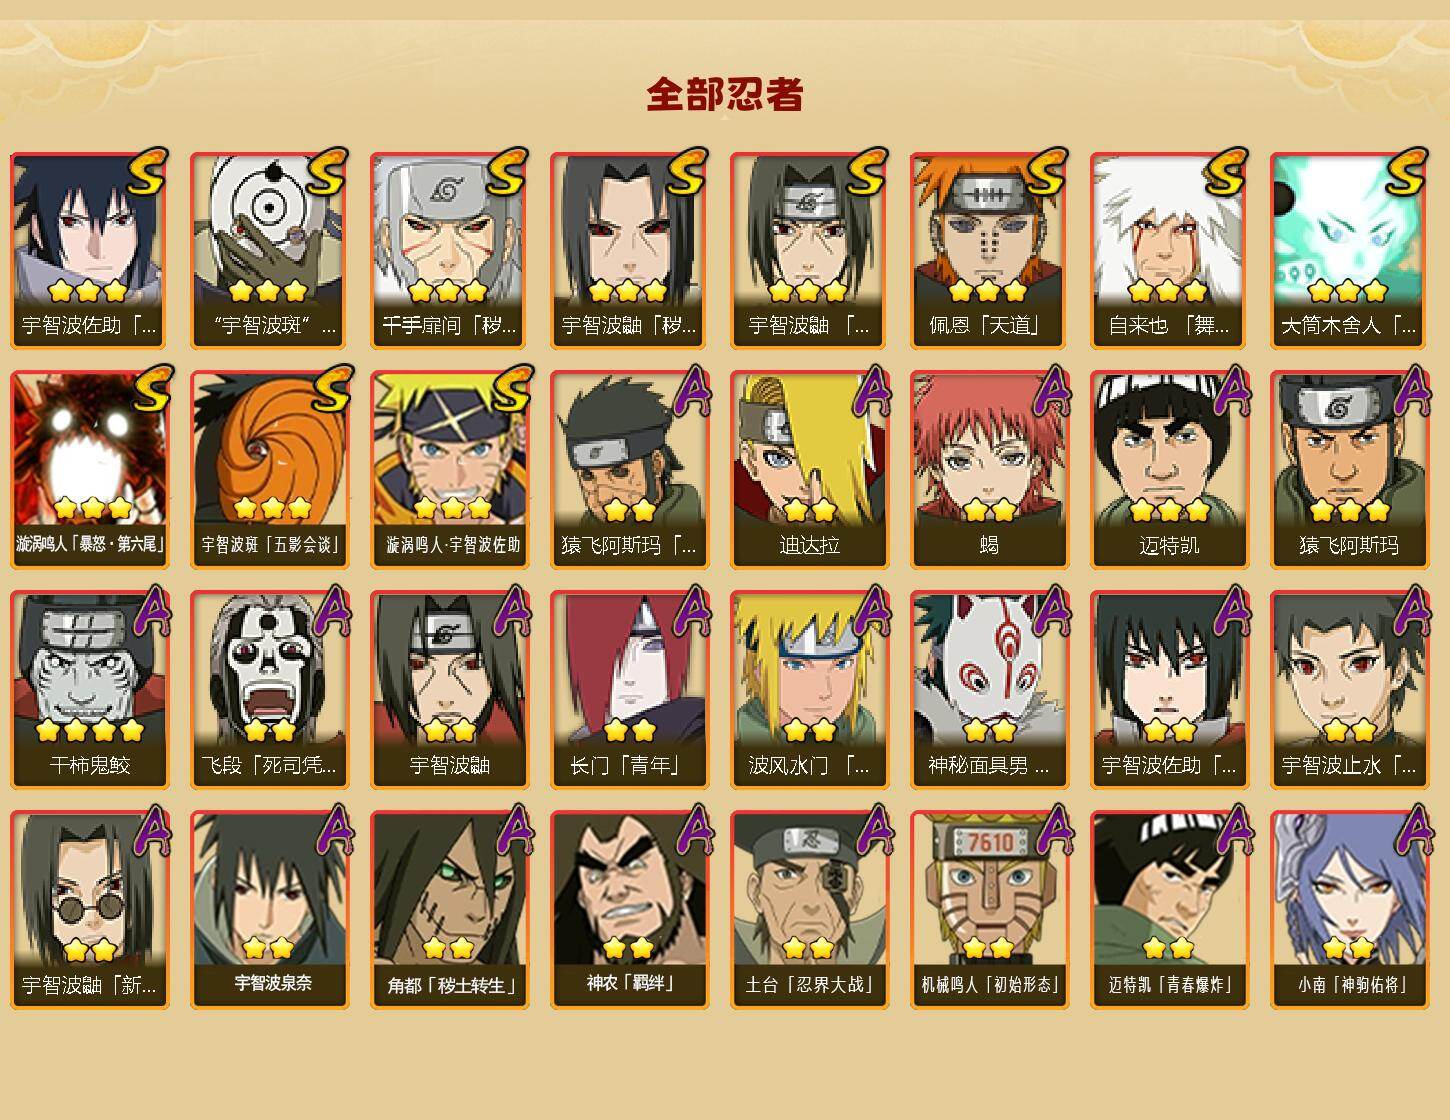Click the 全部忍者 section heading
The image size is (1450, 1120).
coord(725,94)
